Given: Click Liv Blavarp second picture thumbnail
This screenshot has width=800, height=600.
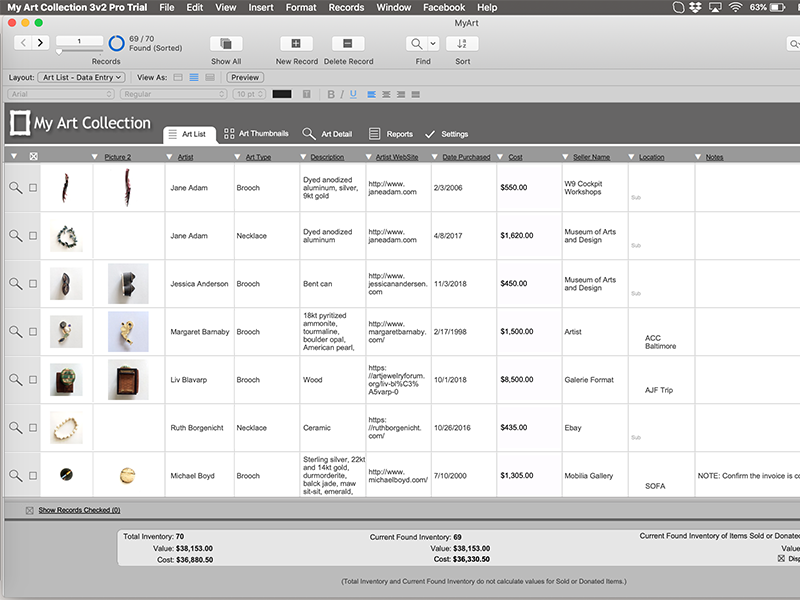Looking at the screenshot, I should (128, 380).
